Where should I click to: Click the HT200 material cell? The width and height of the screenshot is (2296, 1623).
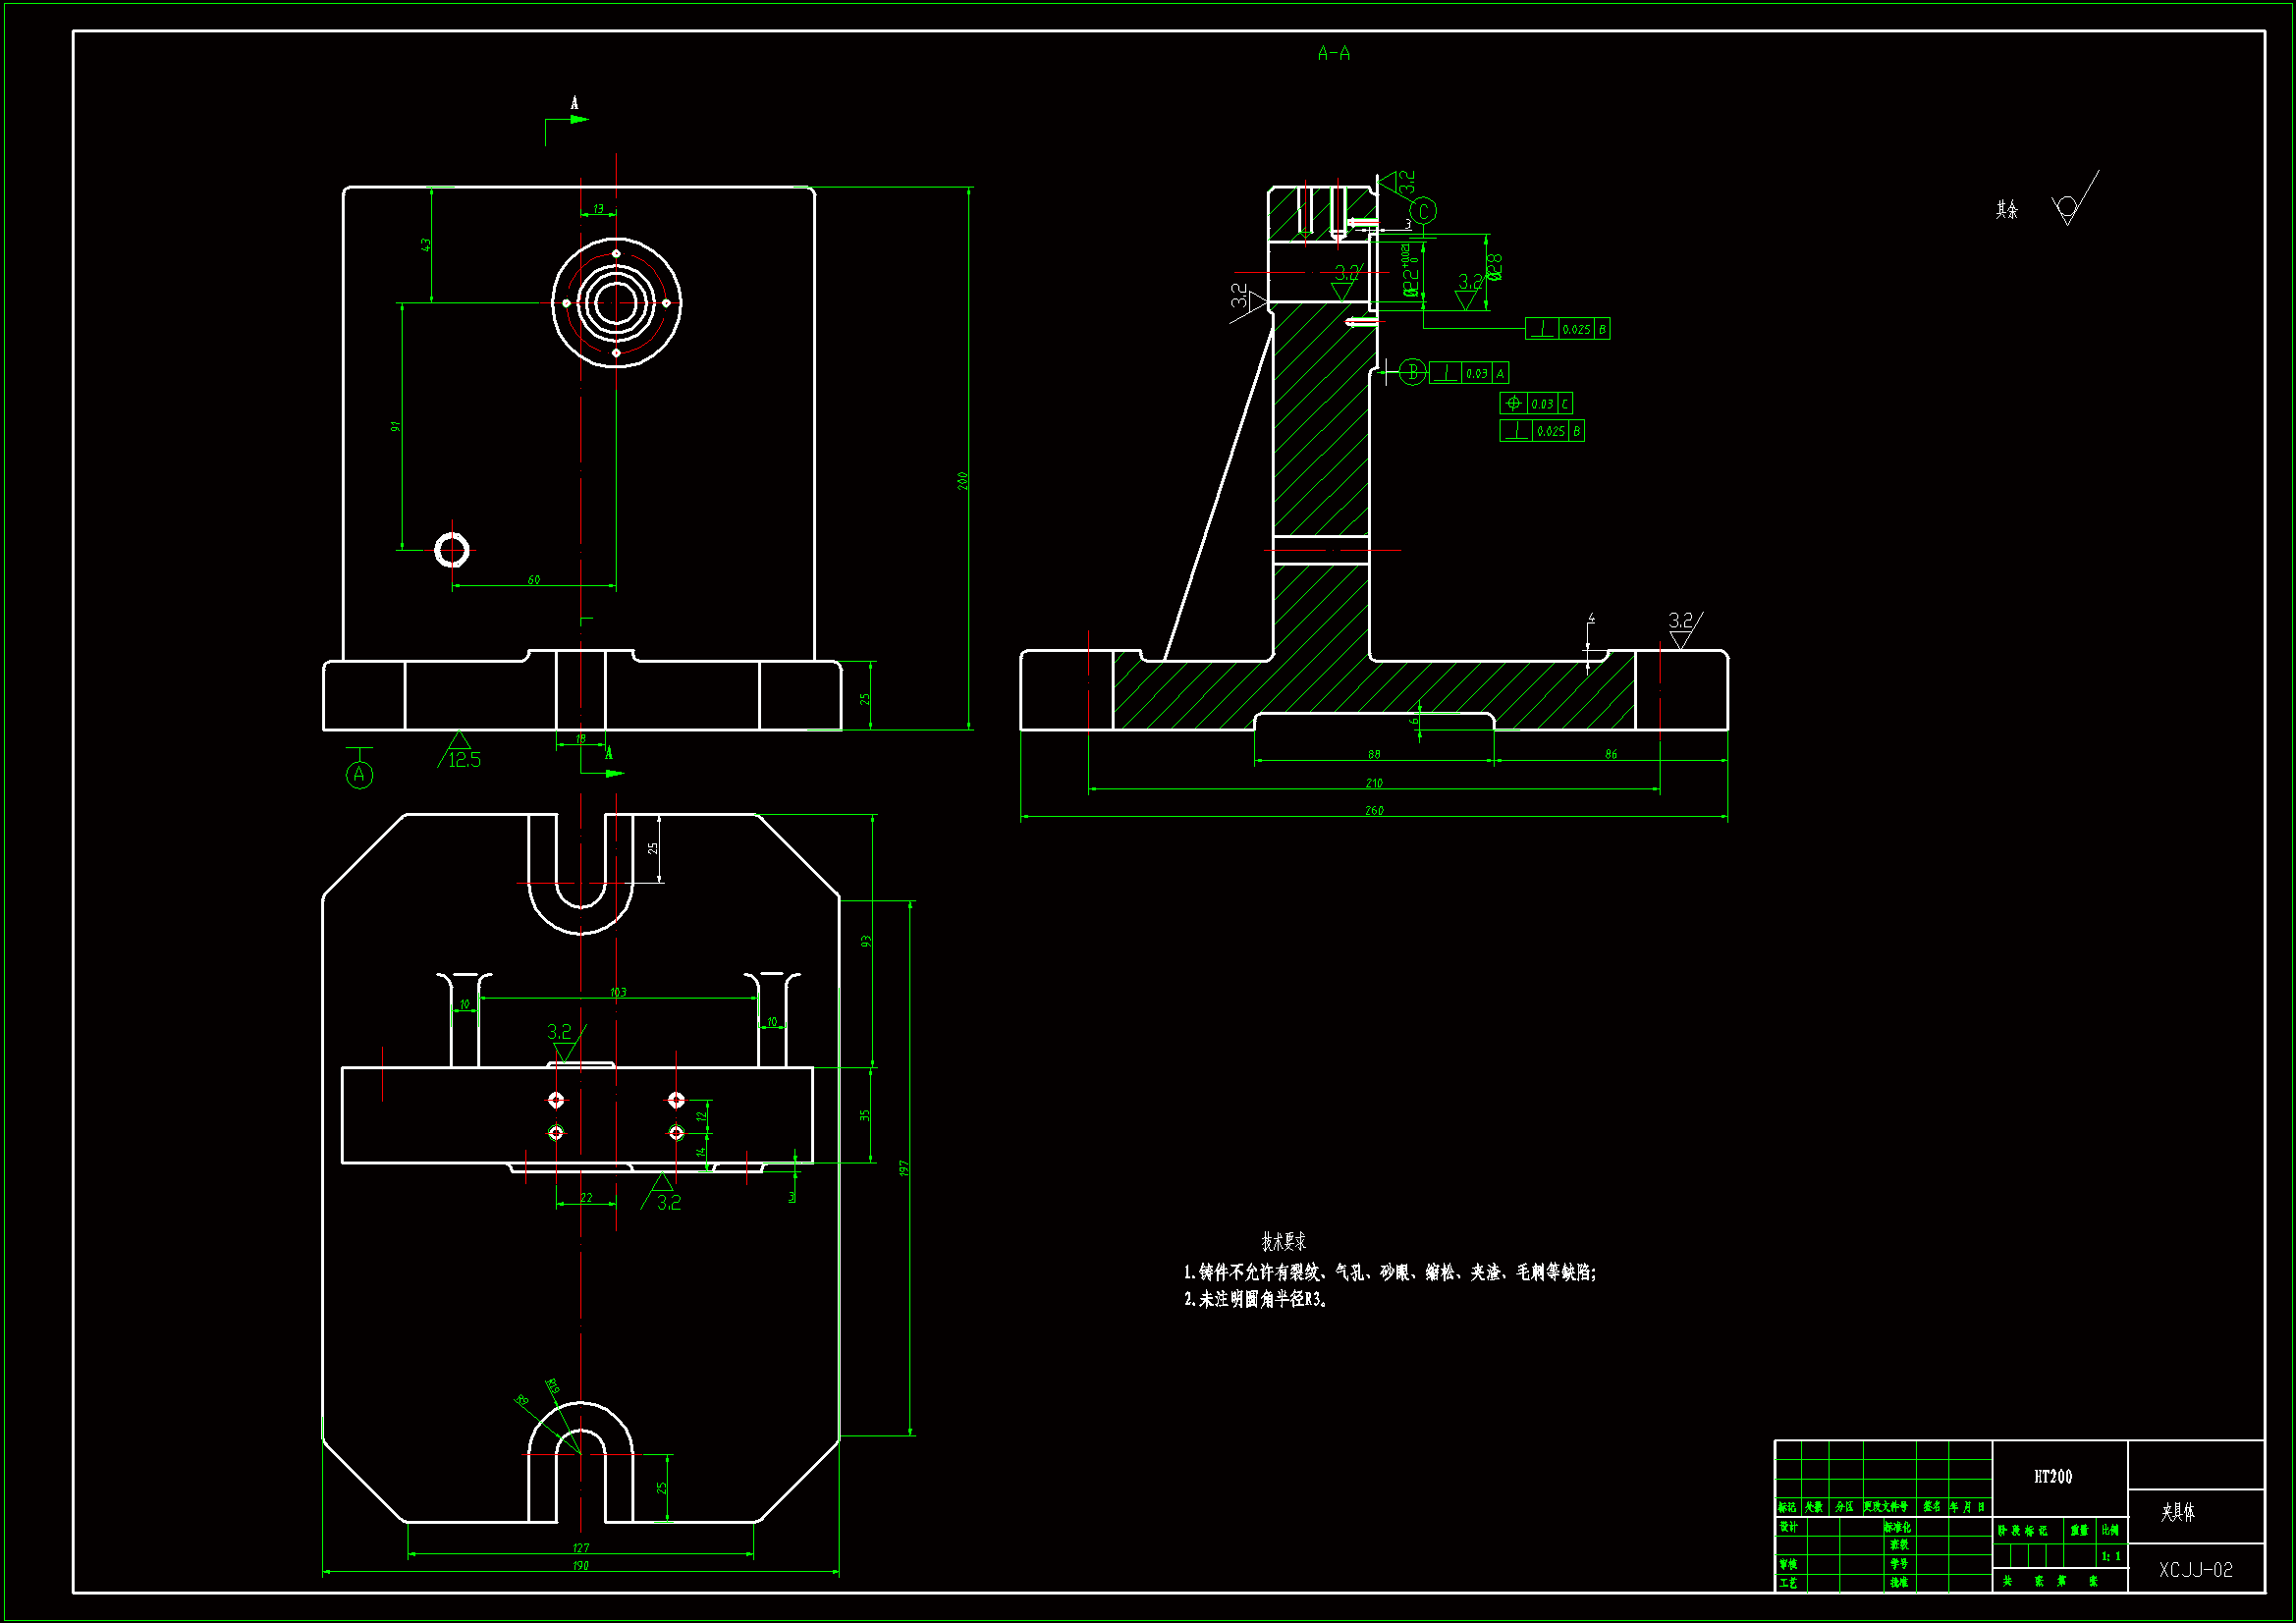pos(2053,1477)
